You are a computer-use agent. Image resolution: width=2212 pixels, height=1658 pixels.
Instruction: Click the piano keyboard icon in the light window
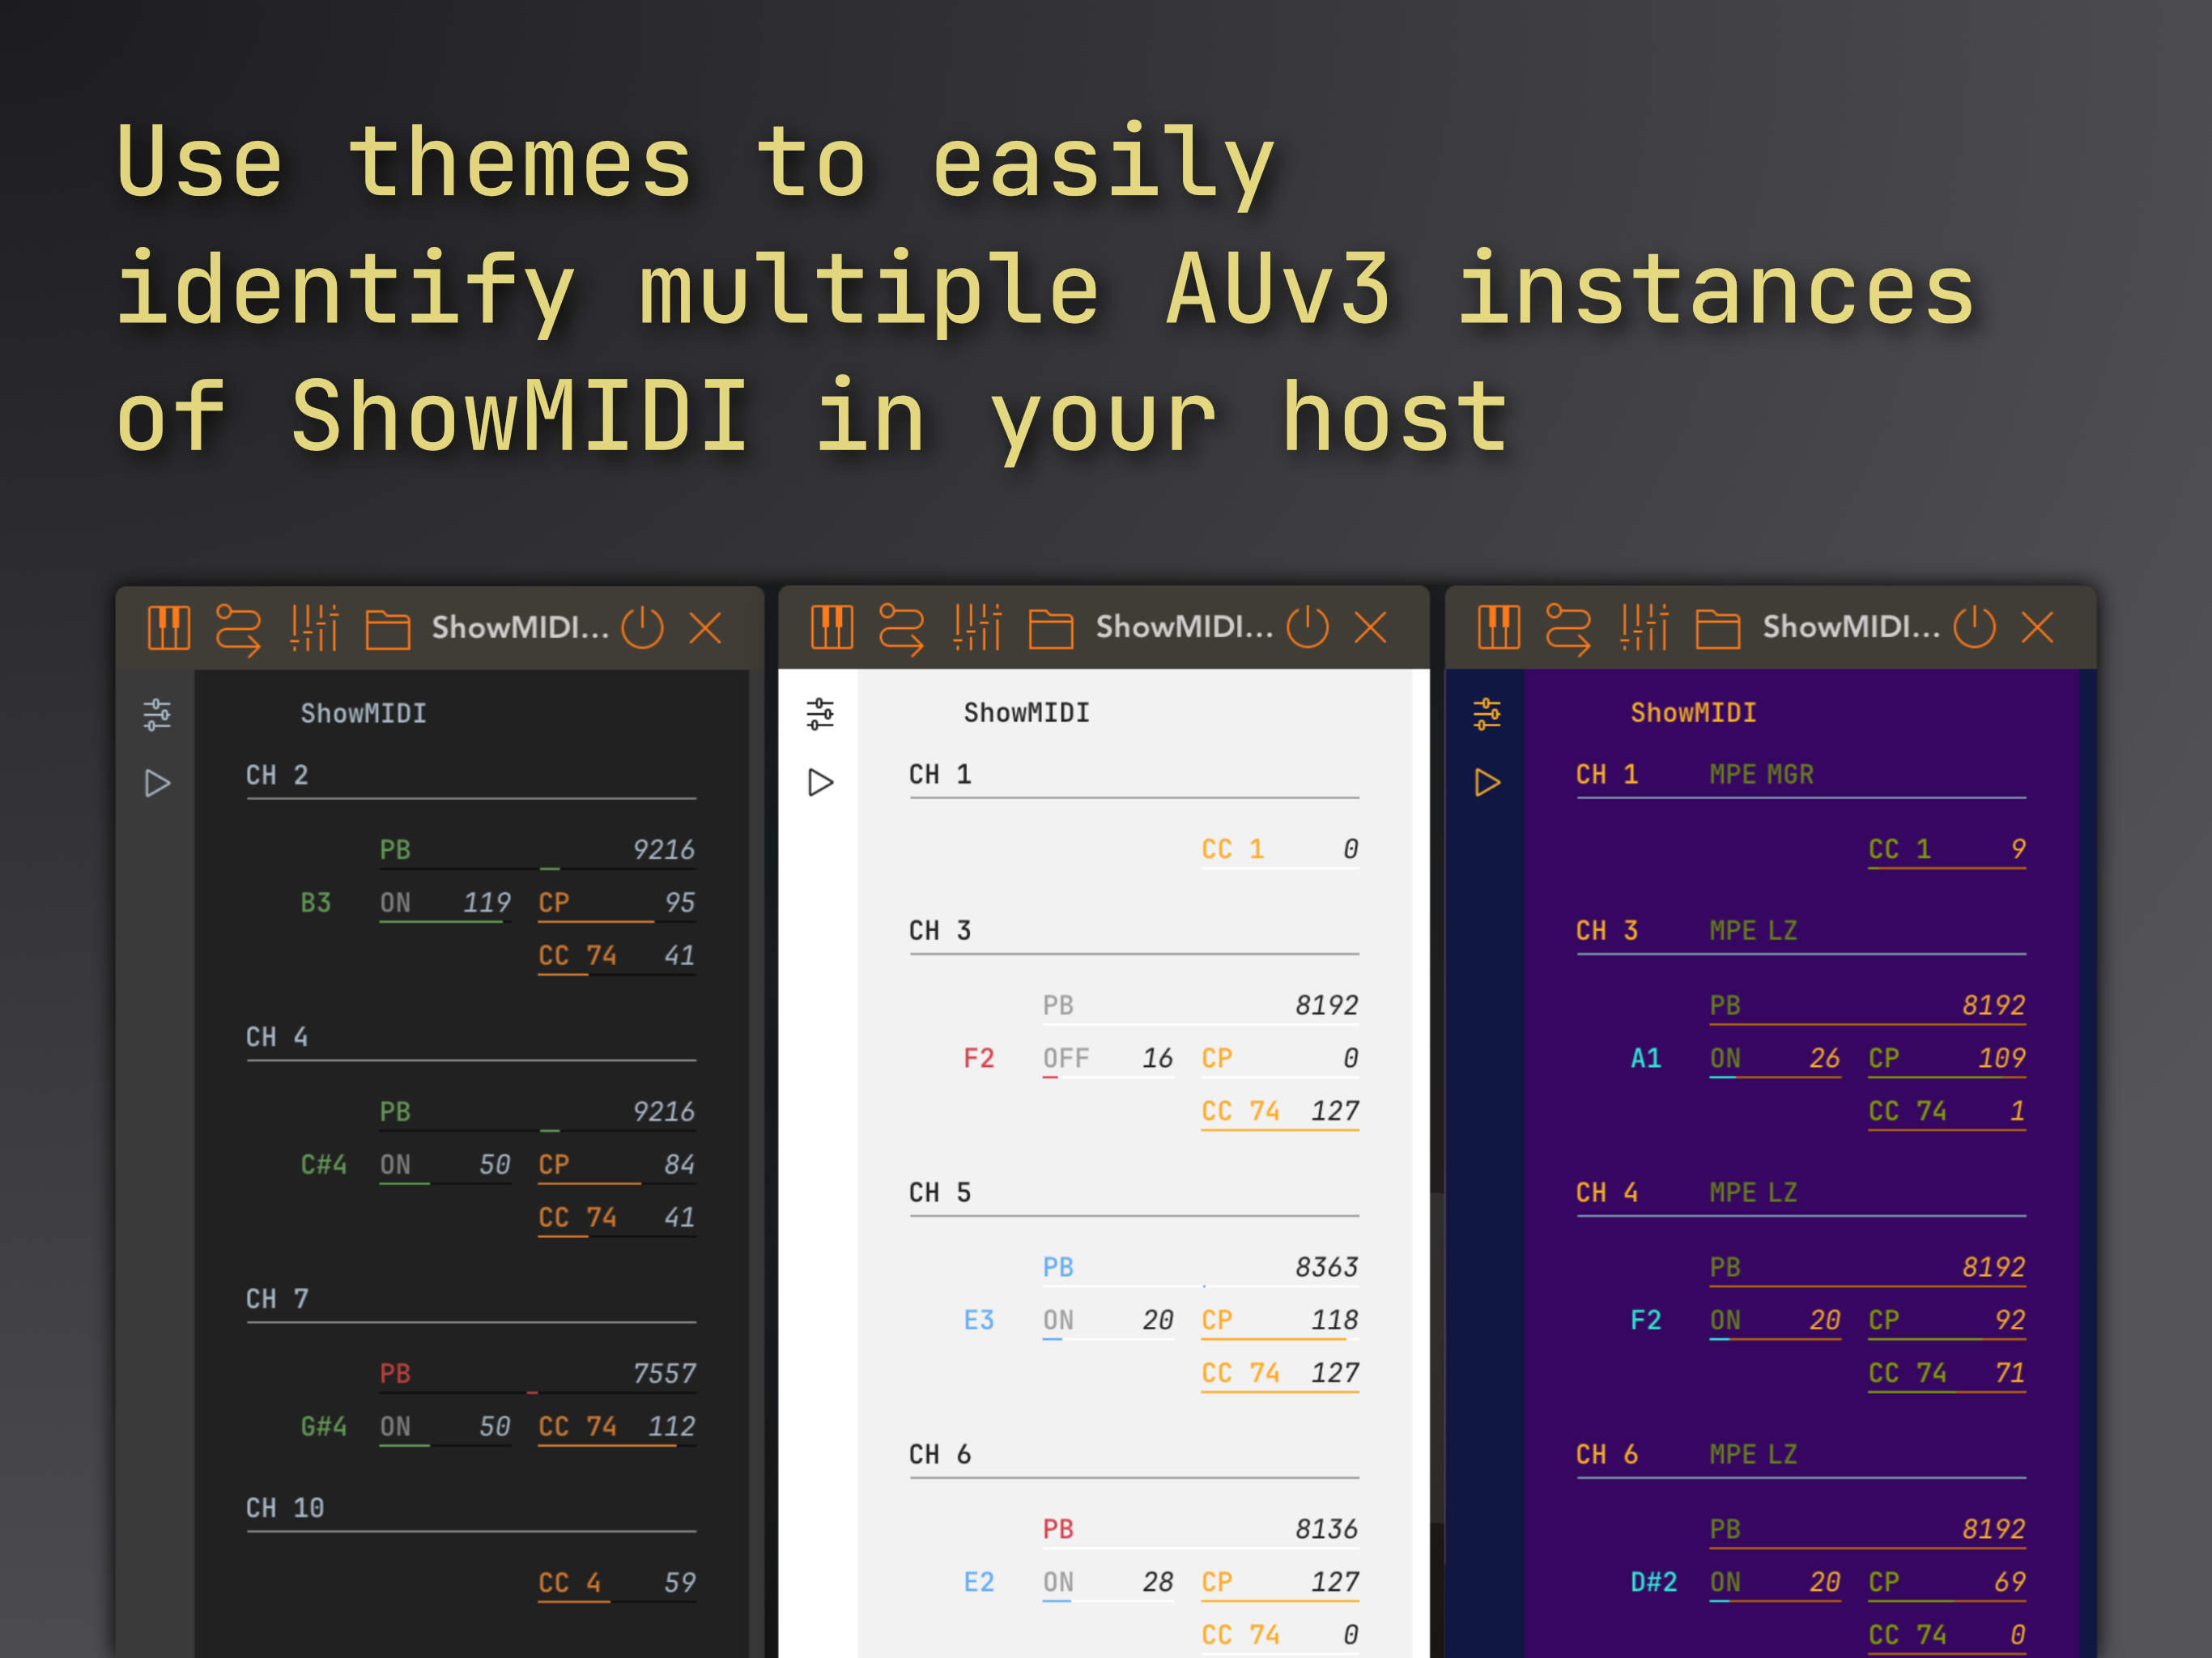click(832, 627)
